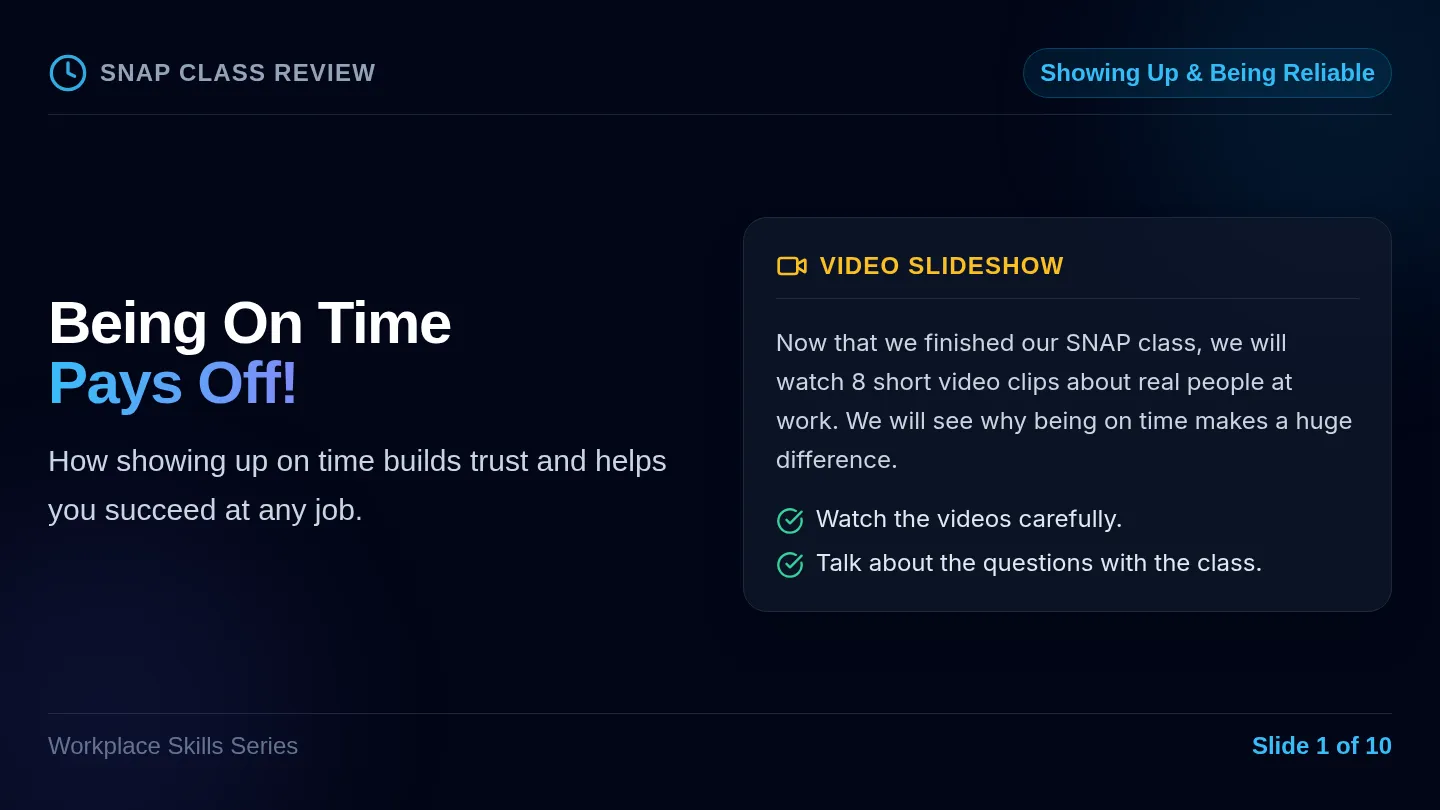Click the subtitle about showing up on time

358,485
